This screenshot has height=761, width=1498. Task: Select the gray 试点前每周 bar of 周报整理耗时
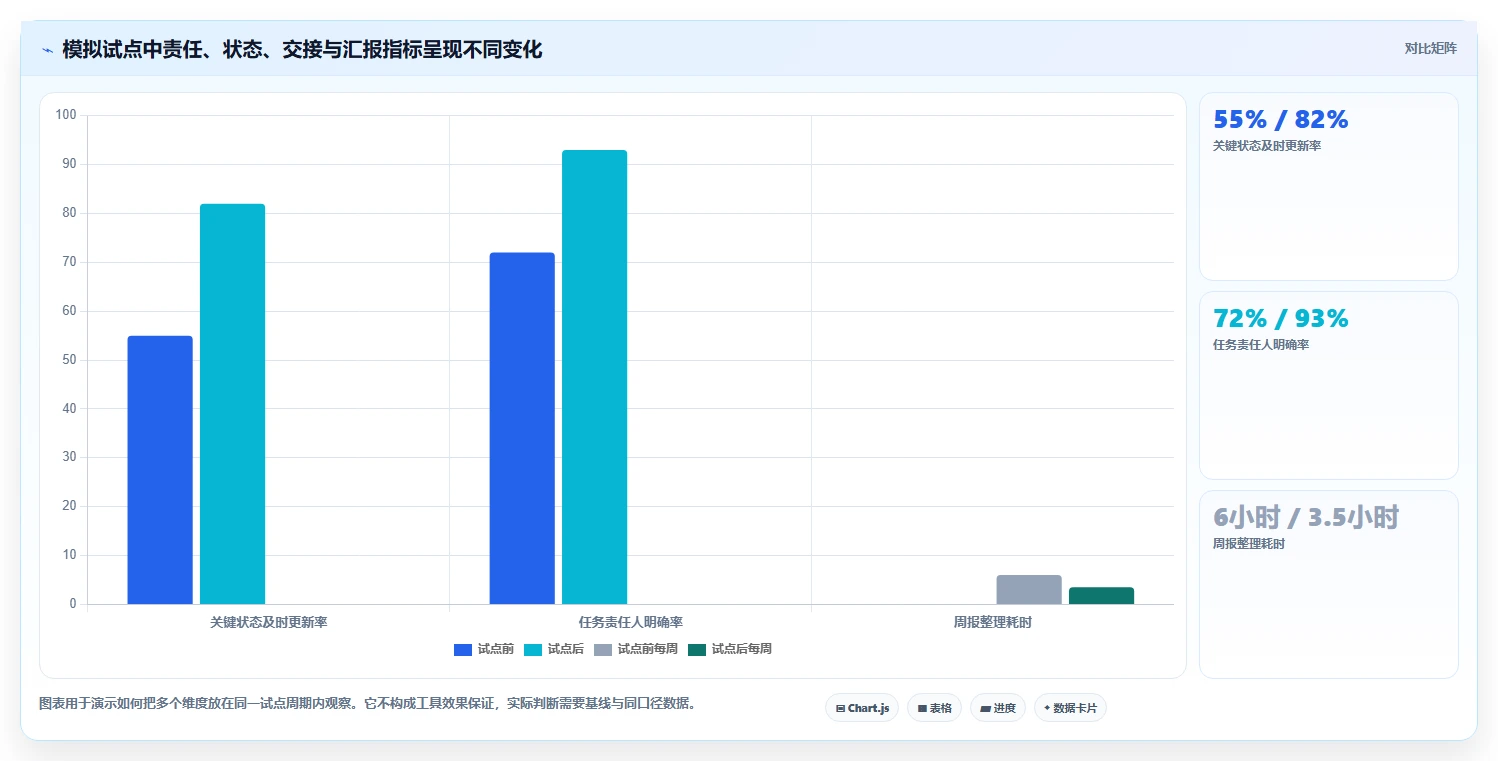tap(1029, 590)
